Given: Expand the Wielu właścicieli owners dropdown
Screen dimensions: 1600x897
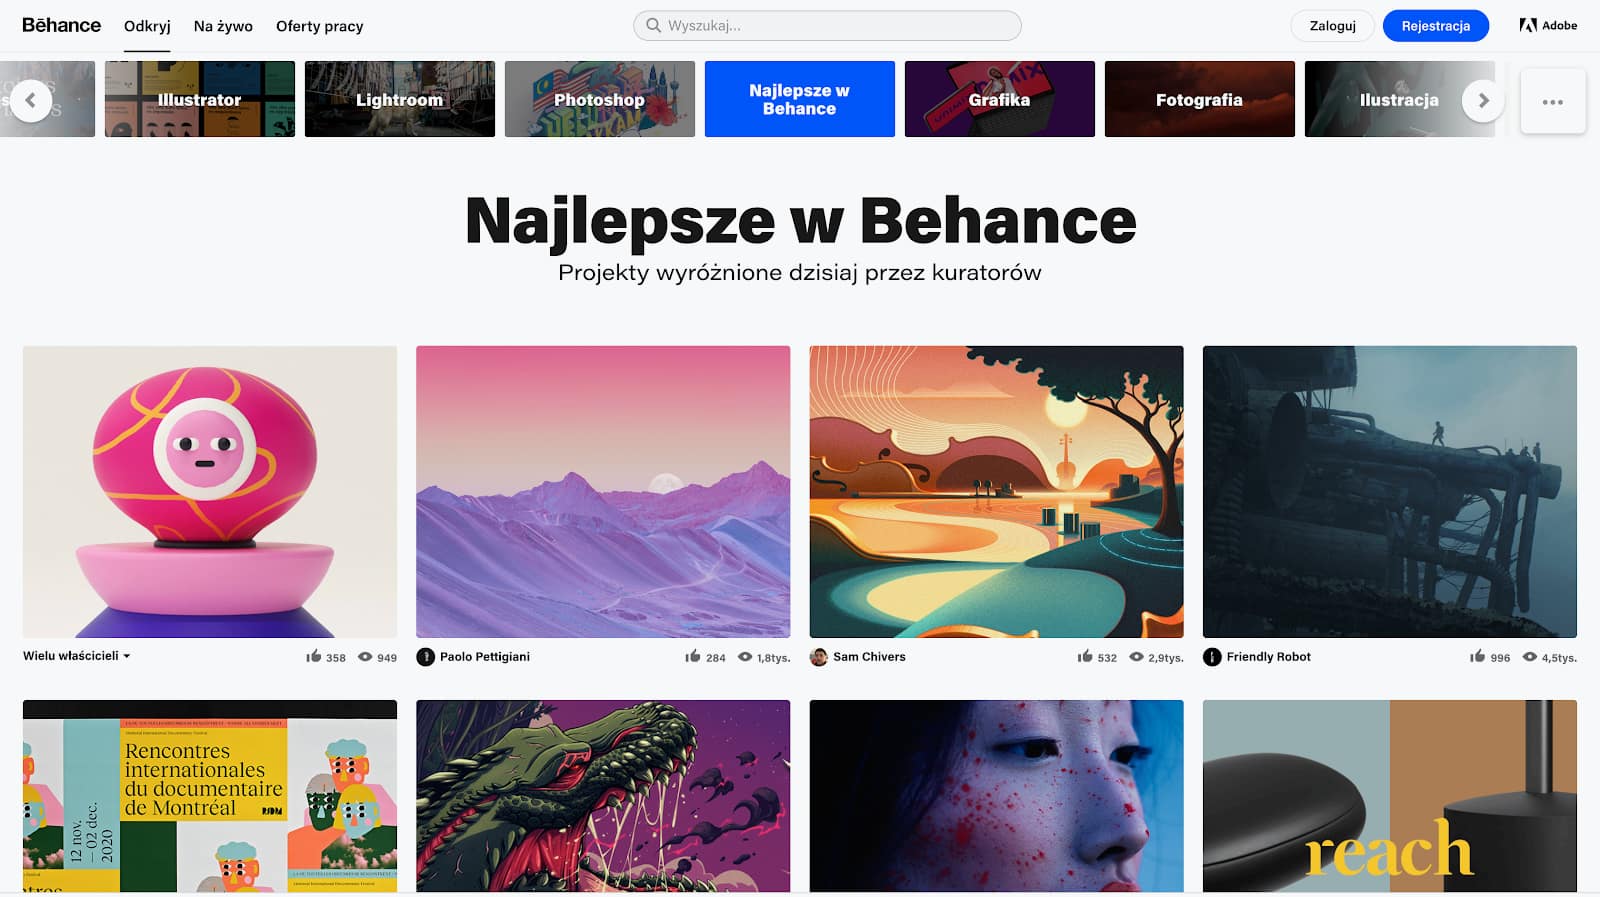Looking at the screenshot, I should pos(77,656).
